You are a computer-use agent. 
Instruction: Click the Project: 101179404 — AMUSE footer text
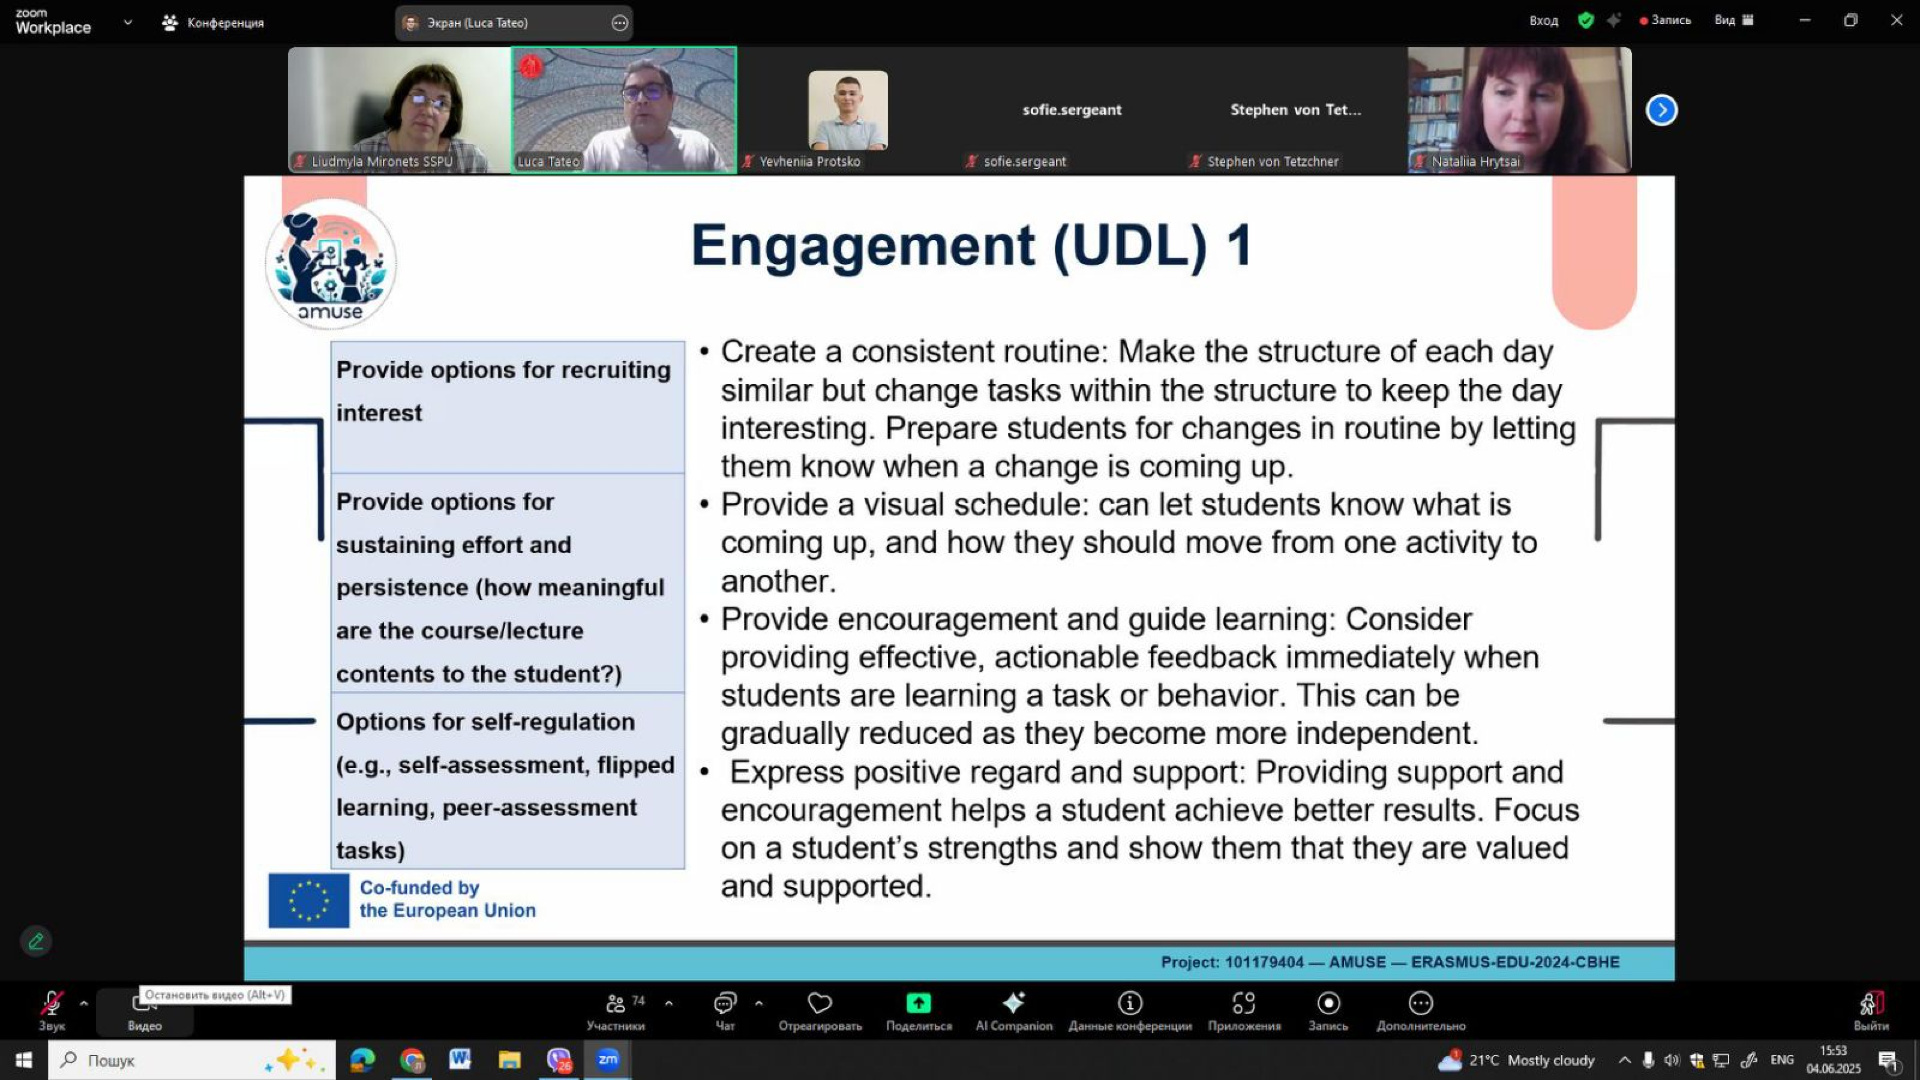1390,962
